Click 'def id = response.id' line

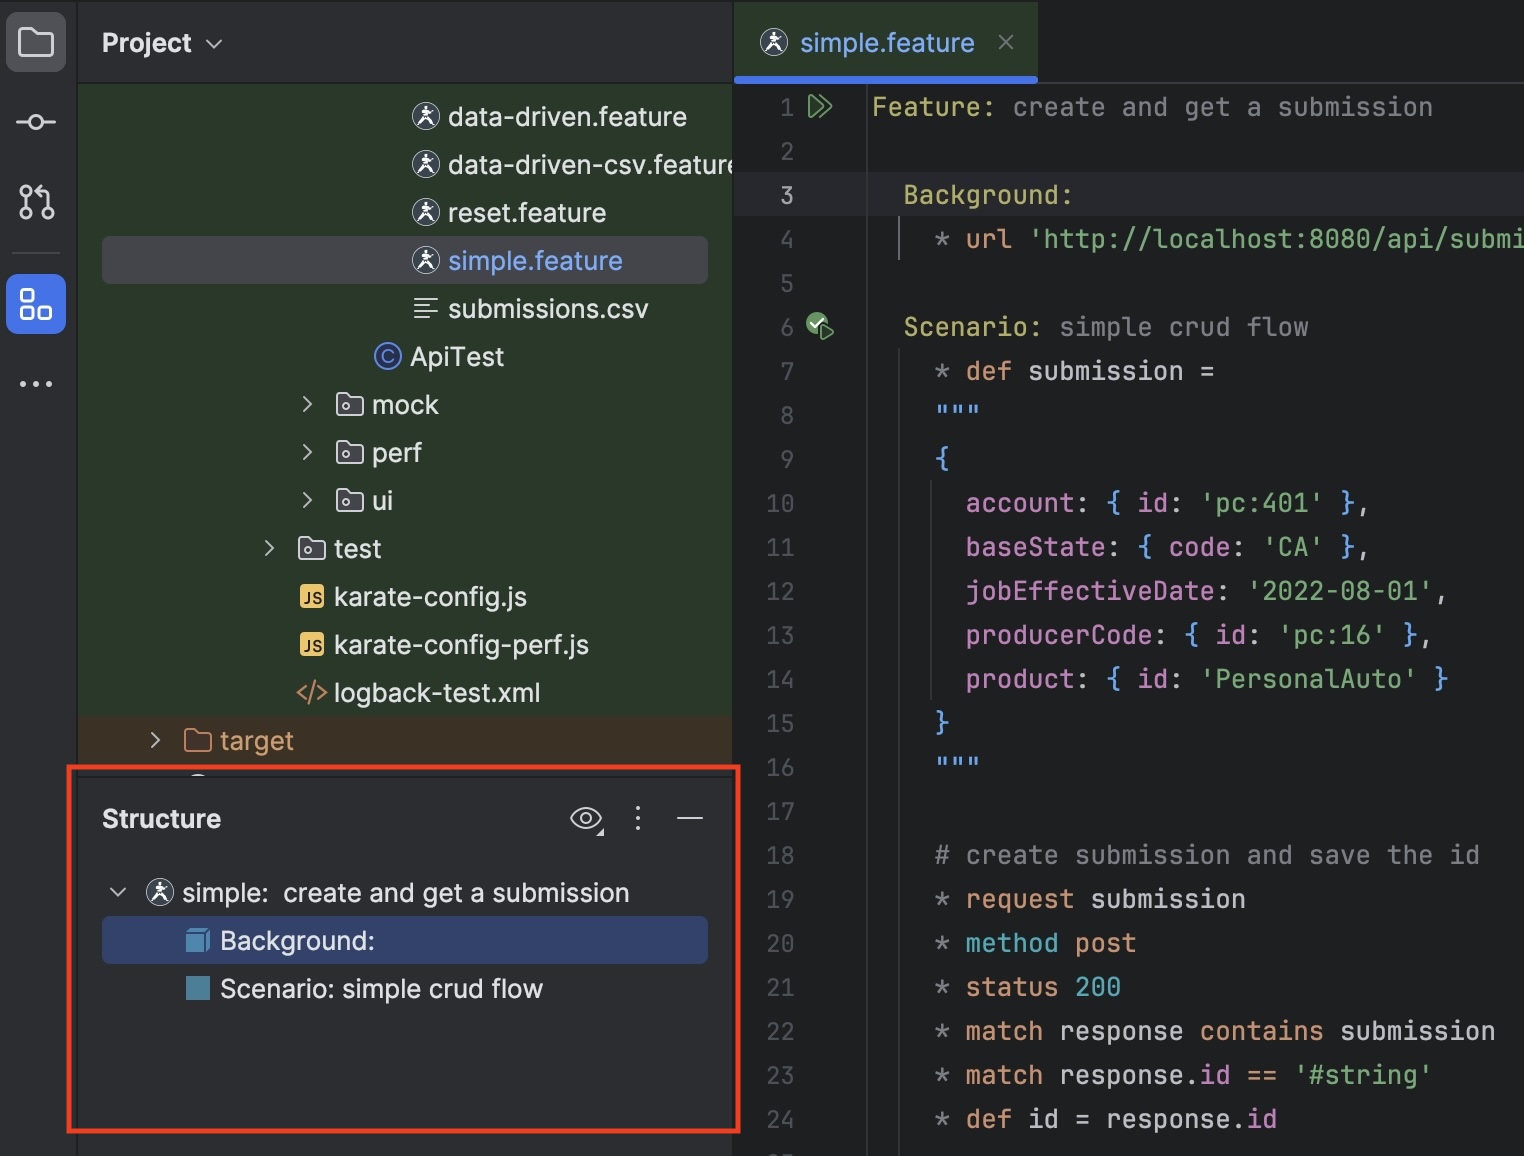tap(1105, 1119)
